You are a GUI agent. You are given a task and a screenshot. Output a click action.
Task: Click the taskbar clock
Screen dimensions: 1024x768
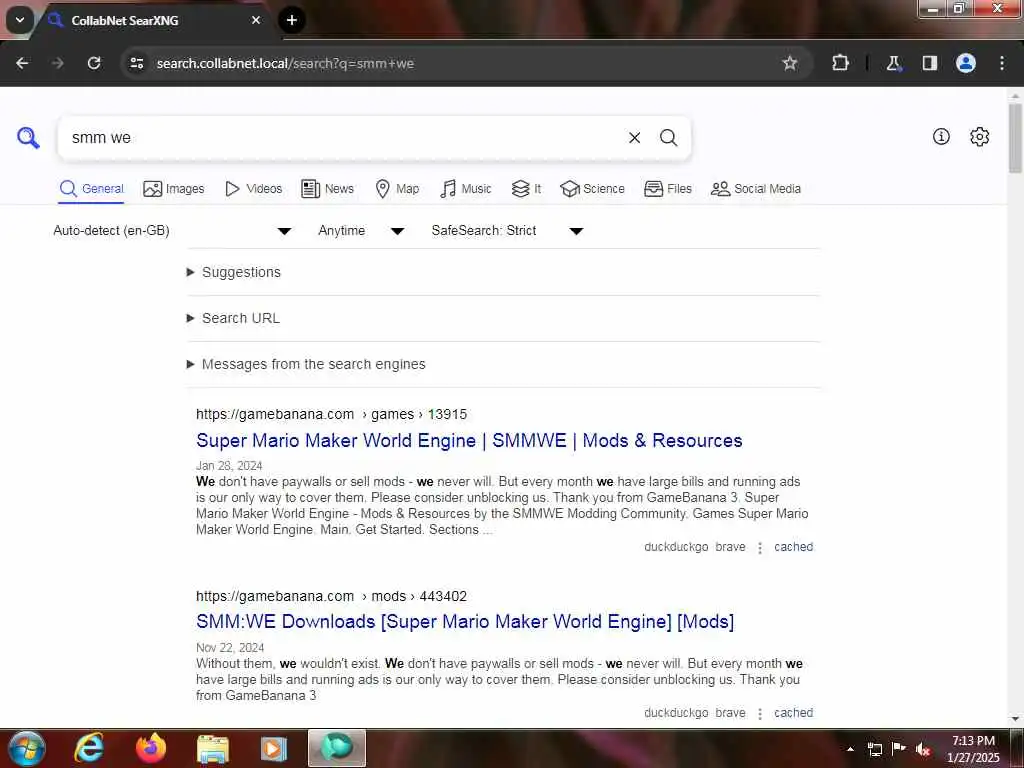coord(973,749)
